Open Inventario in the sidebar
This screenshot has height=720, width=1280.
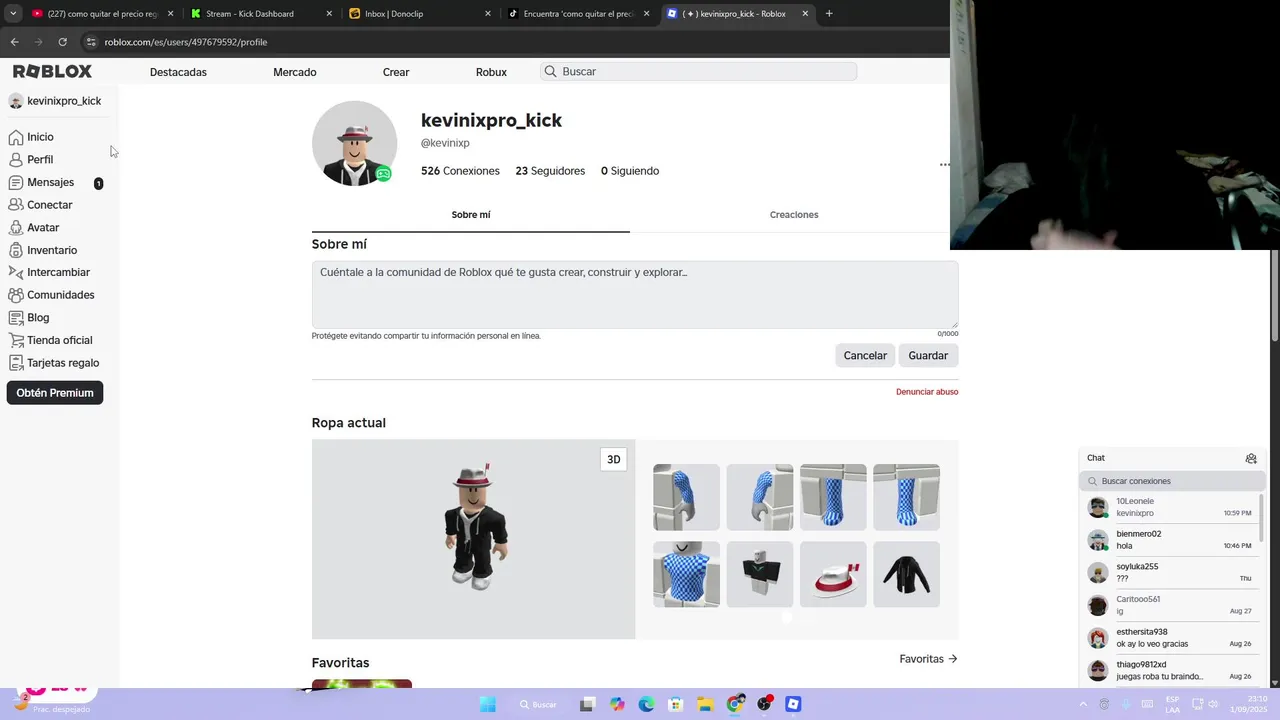[42, 251]
